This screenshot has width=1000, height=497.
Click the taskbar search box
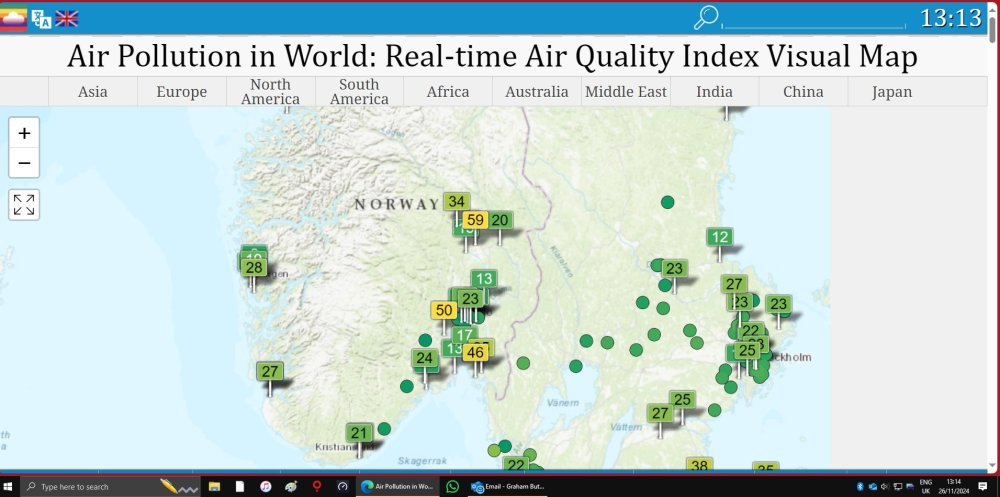pyautogui.click(x=110, y=486)
